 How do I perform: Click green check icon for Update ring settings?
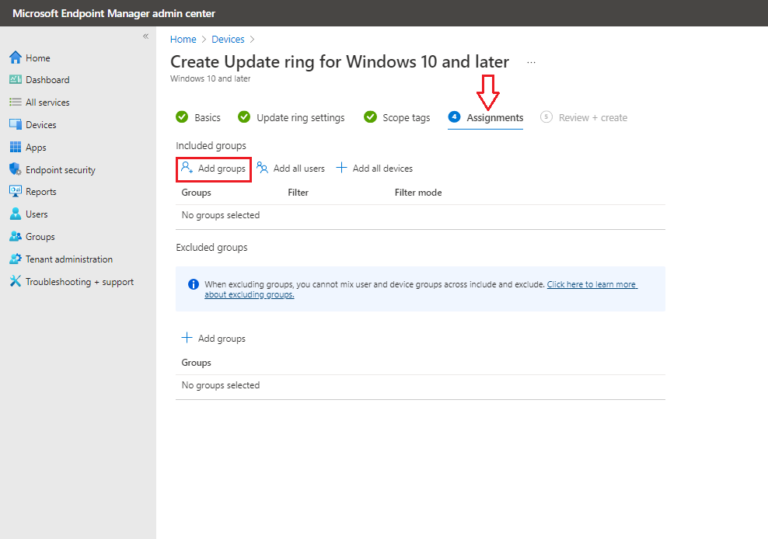(x=244, y=117)
